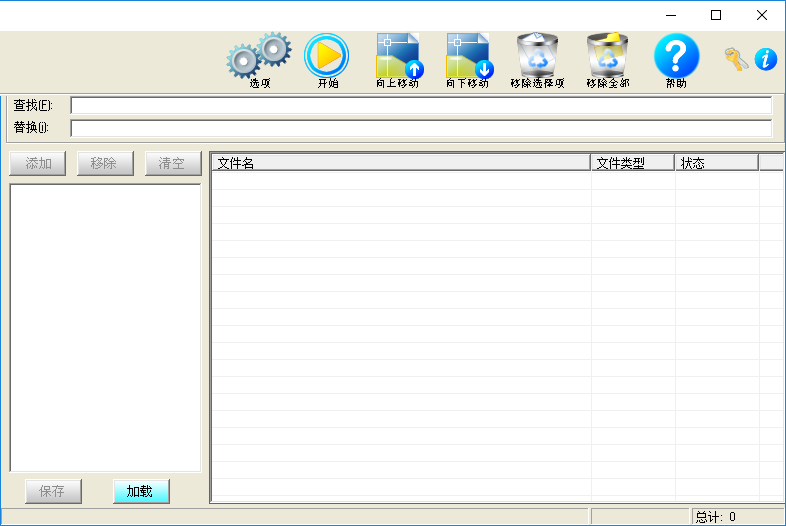
Task: Remove selected items using 移除选择项 bin
Action: coord(537,59)
